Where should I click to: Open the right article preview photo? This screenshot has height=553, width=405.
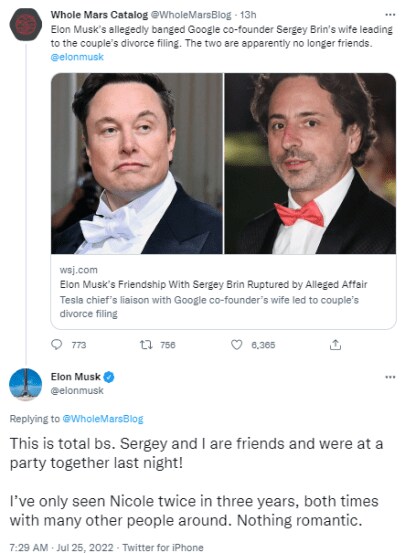coord(310,163)
